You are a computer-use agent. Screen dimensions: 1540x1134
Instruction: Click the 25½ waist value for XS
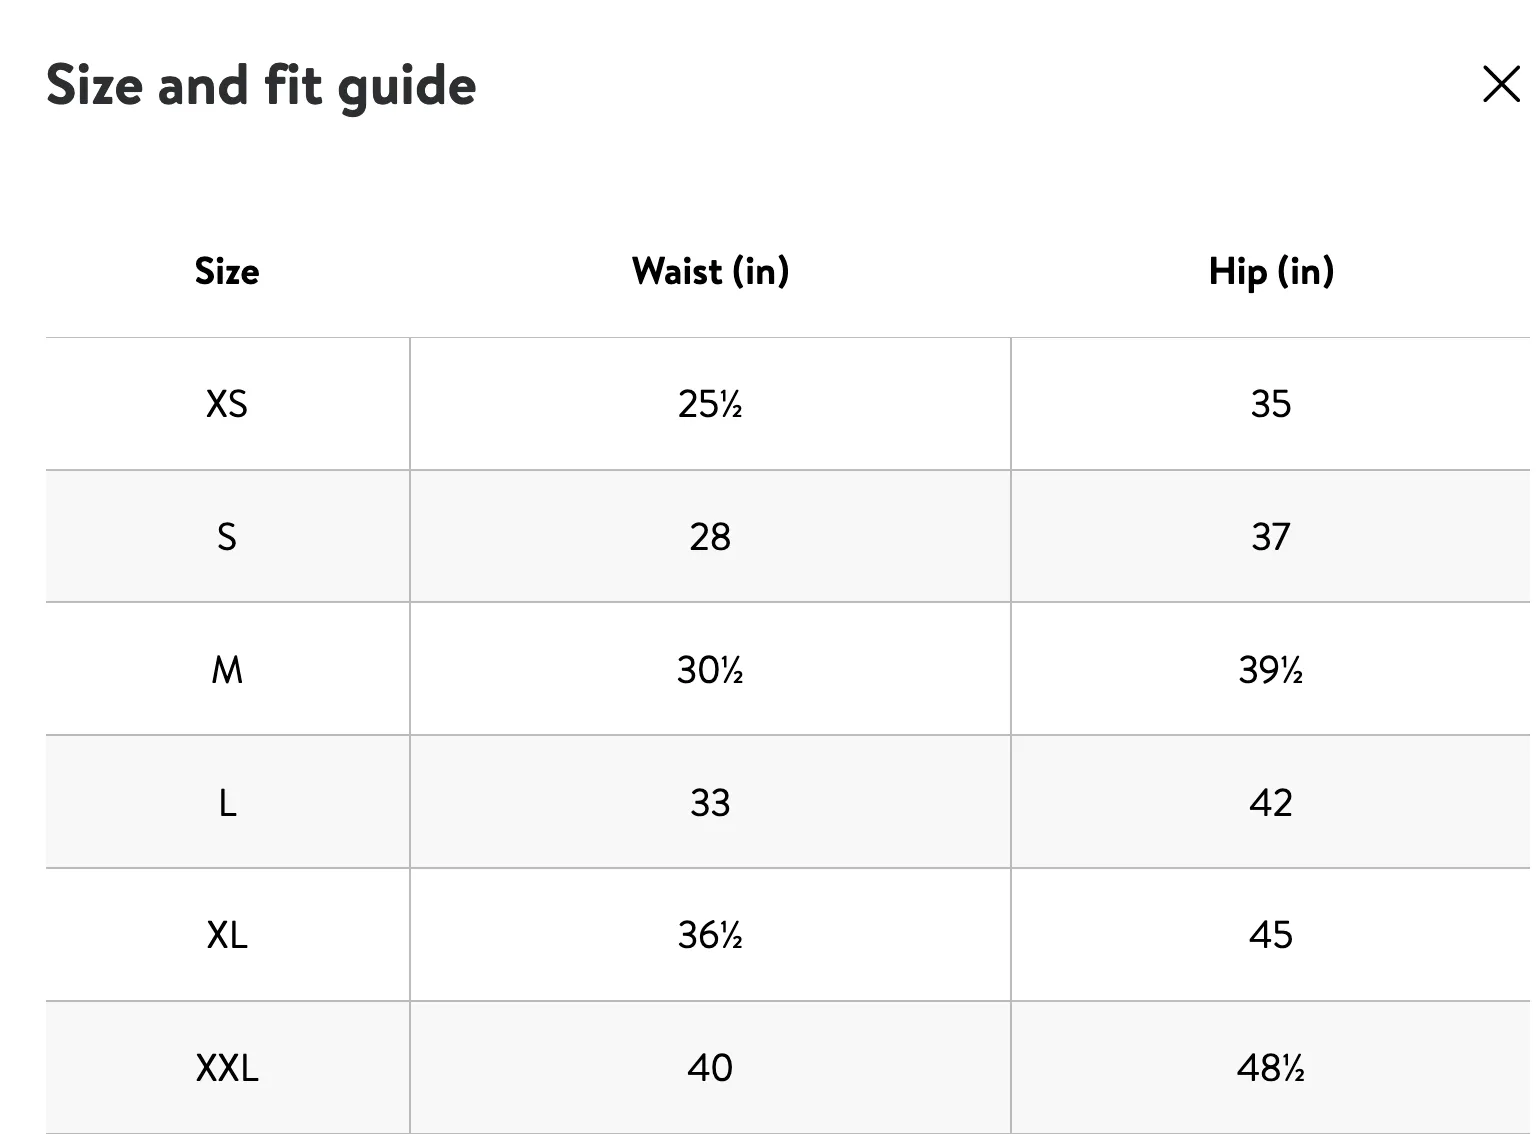710,404
